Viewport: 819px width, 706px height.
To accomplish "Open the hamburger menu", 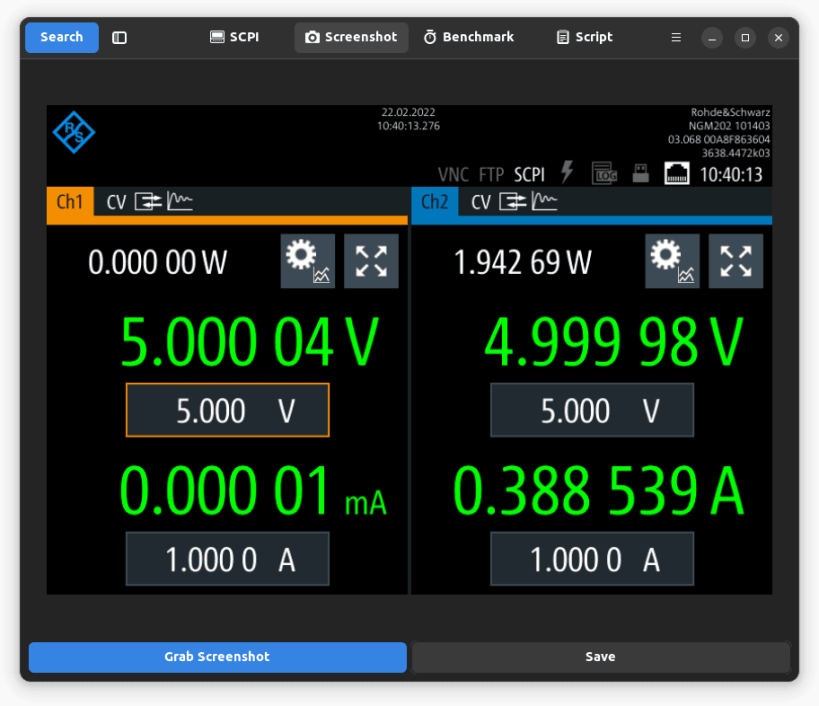I will (x=676, y=38).
